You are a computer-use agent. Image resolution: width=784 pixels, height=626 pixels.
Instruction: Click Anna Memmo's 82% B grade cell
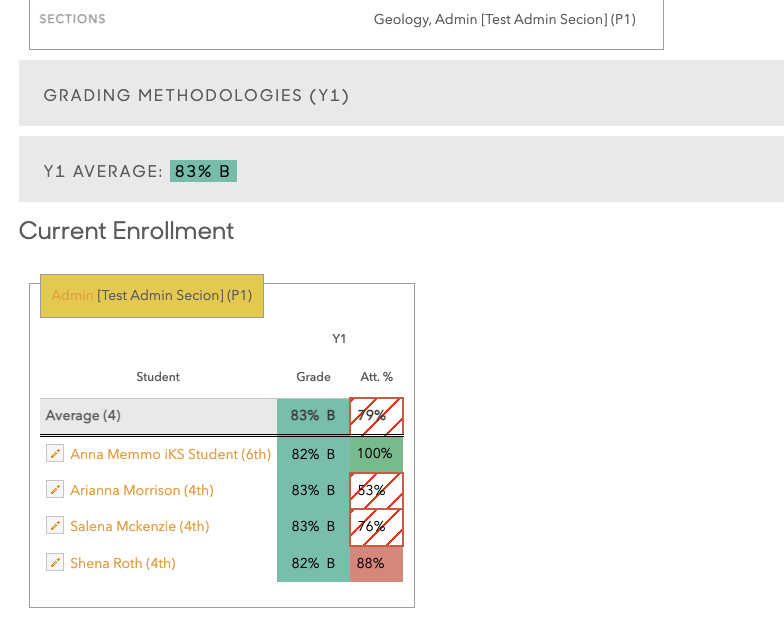coord(313,454)
